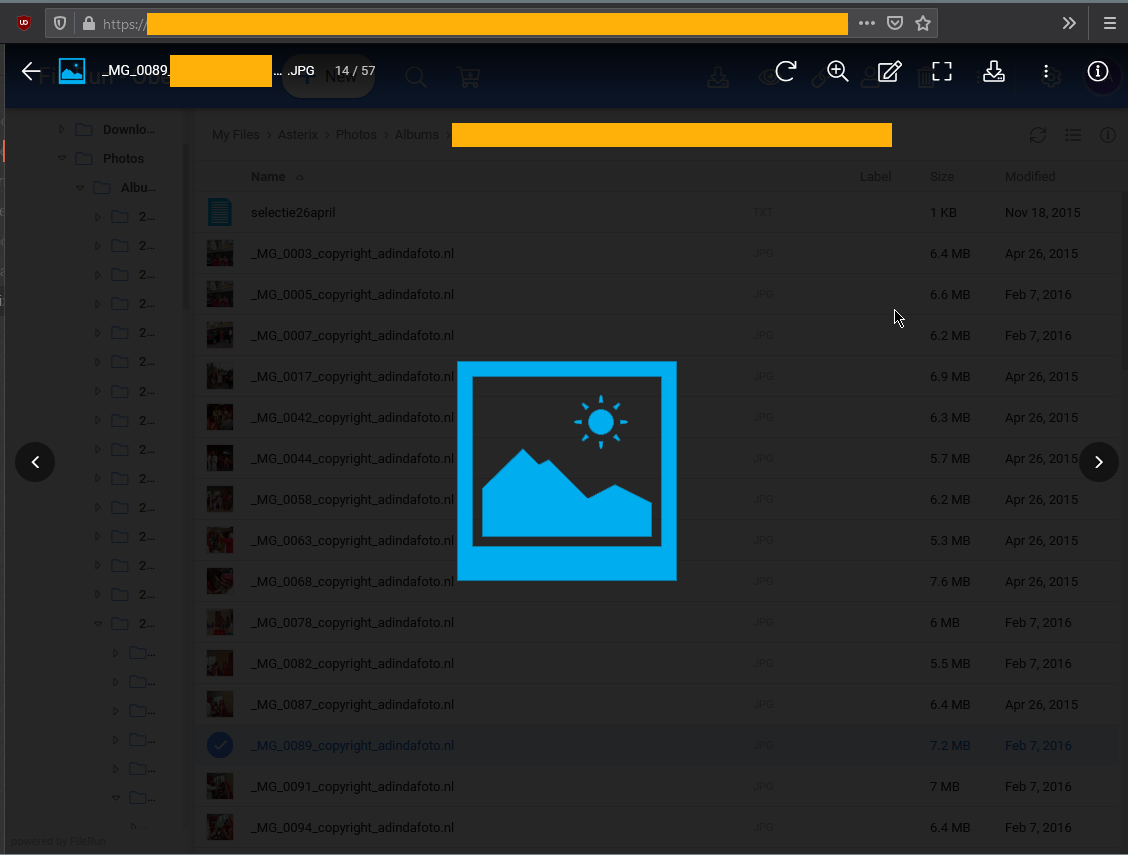Open the viewer's three-dot more options menu

(x=1046, y=71)
